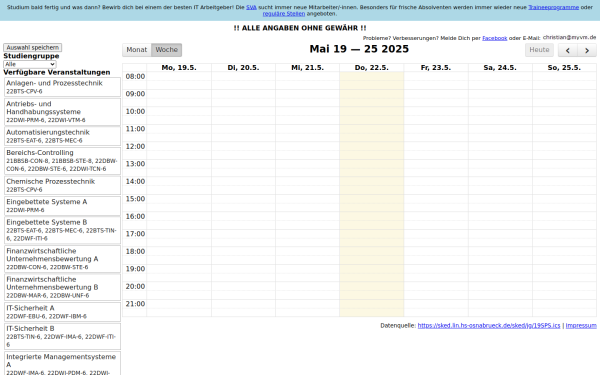Screen dimensions: 600x375
Task: Click the Fr, 23.5. column header
Action: (436, 68)
